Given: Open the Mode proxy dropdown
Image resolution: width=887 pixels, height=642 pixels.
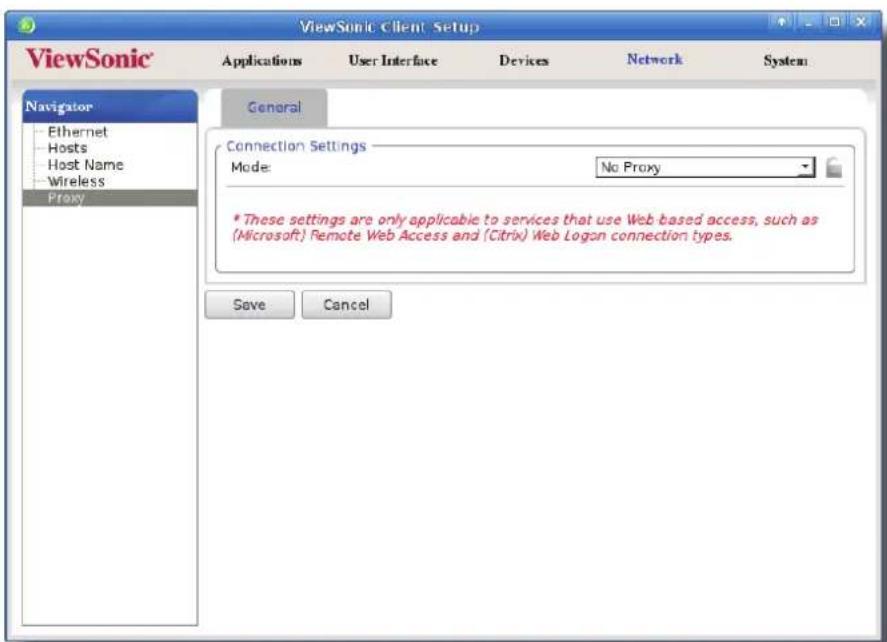Looking at the screenshot, I should click(x=705, y=167).
